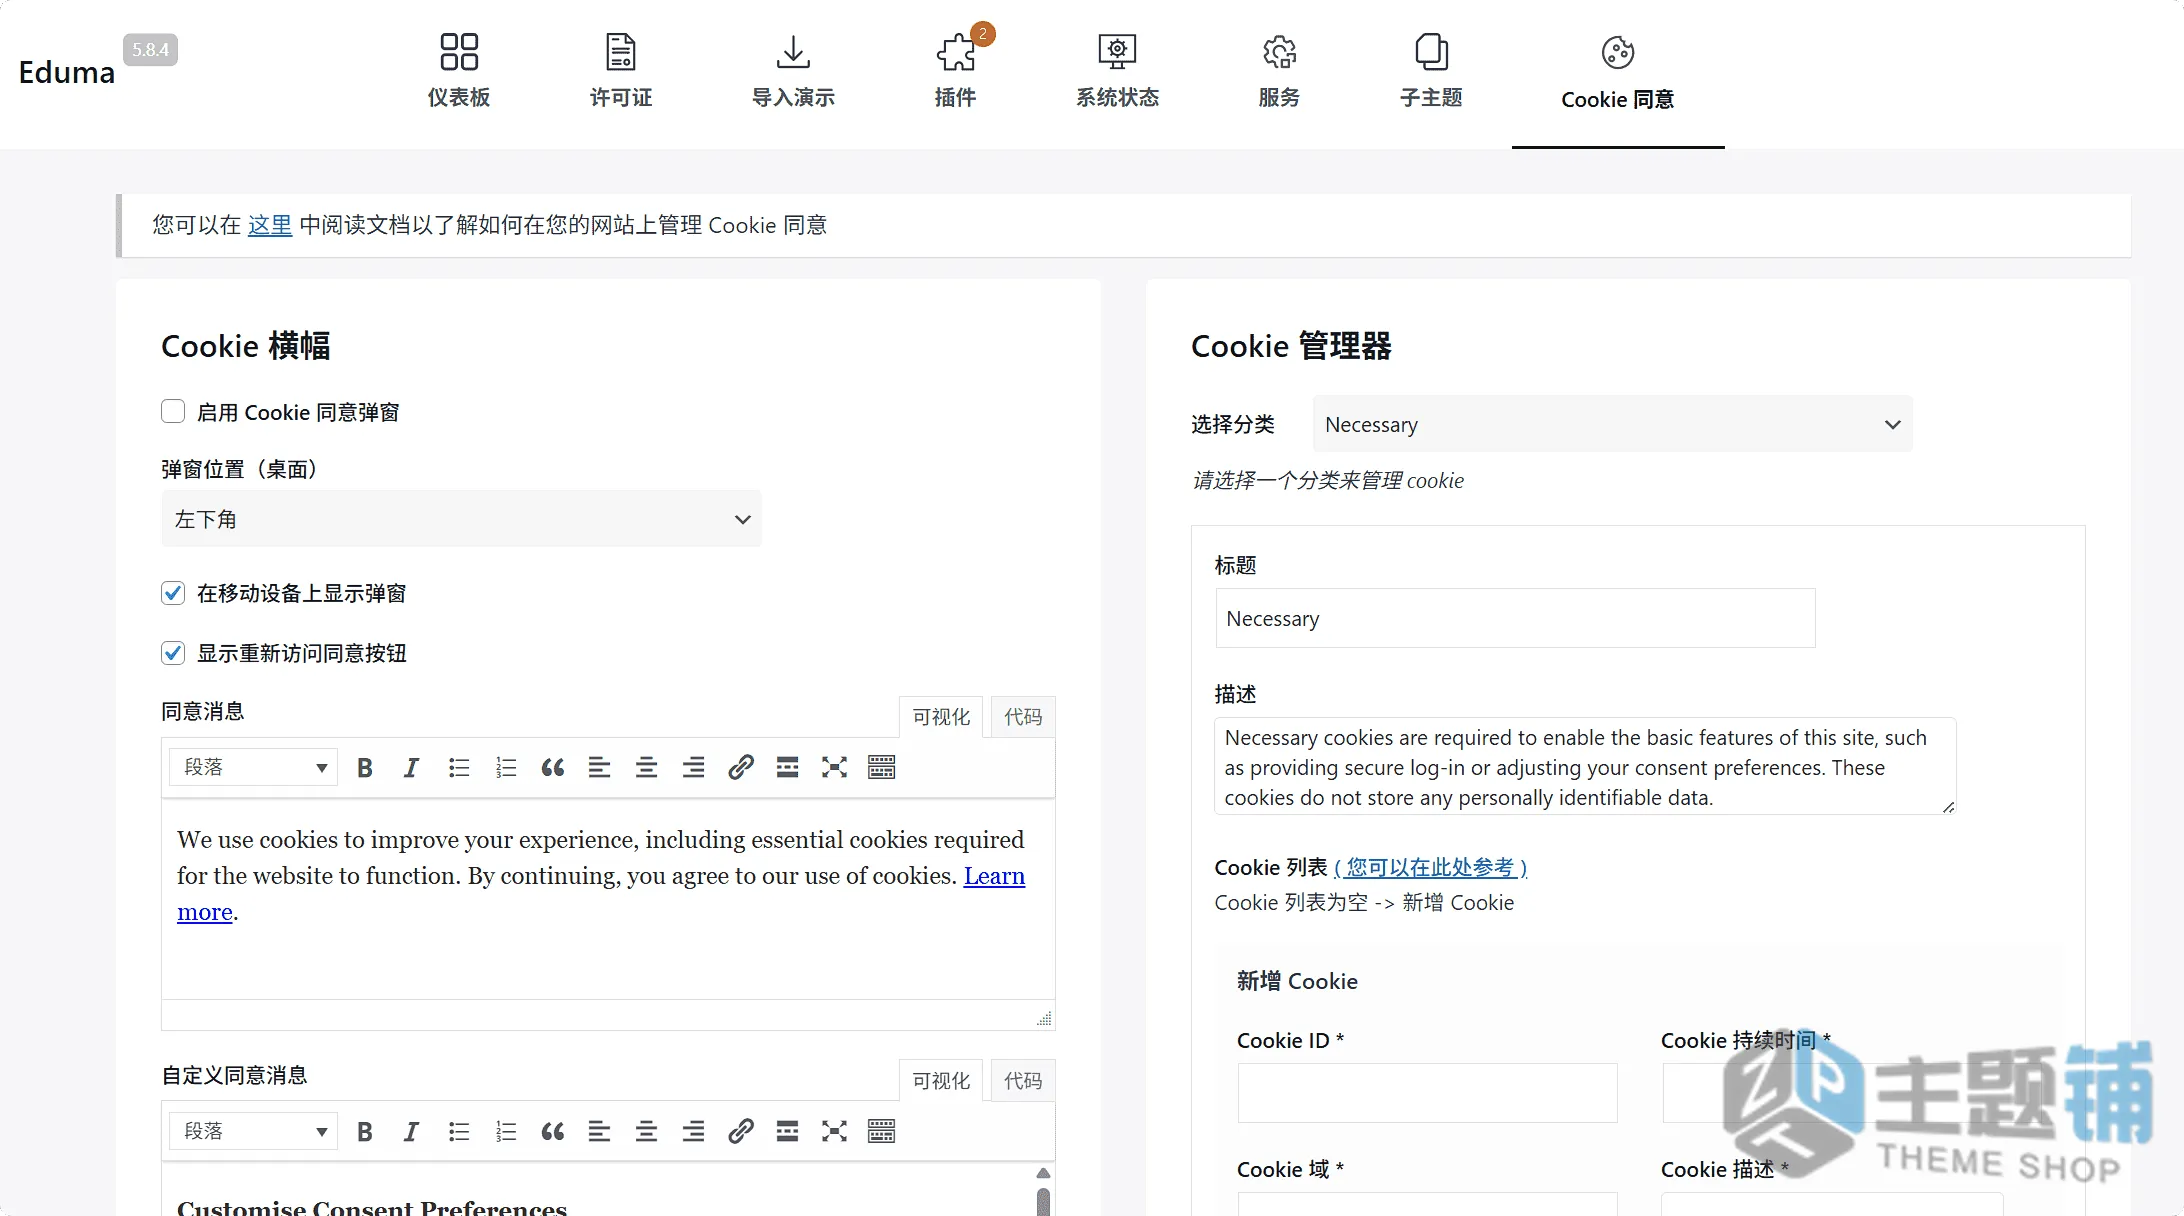Insert link in 同意消息 editor
The image size is (2184, 1216).
pyautogui.click(x=740, y=767)
